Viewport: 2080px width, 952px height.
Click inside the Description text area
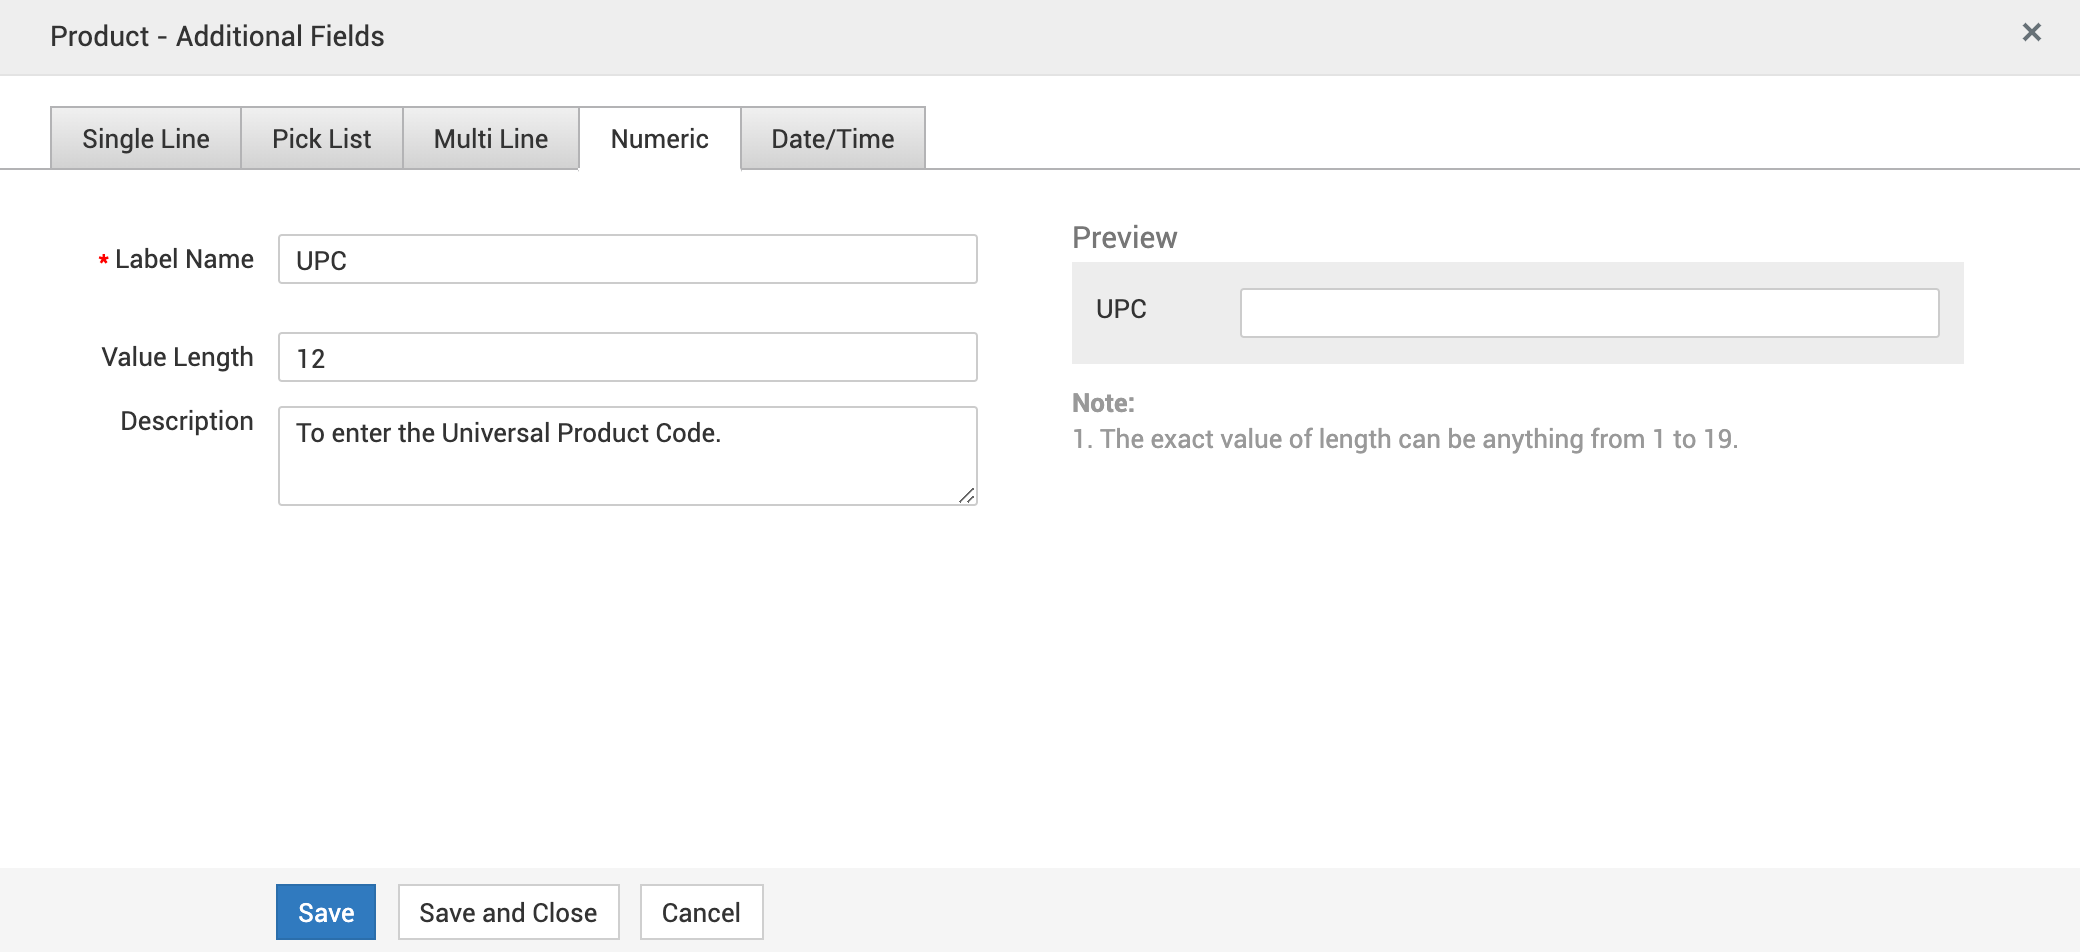point(627,455)
